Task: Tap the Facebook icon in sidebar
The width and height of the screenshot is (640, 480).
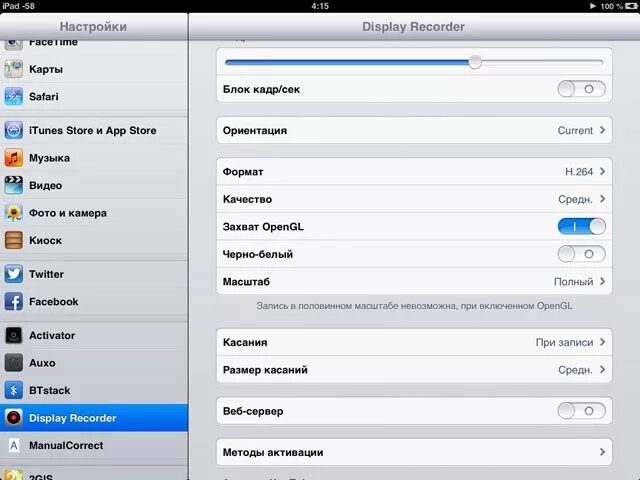Action: (x=13, y=302)
